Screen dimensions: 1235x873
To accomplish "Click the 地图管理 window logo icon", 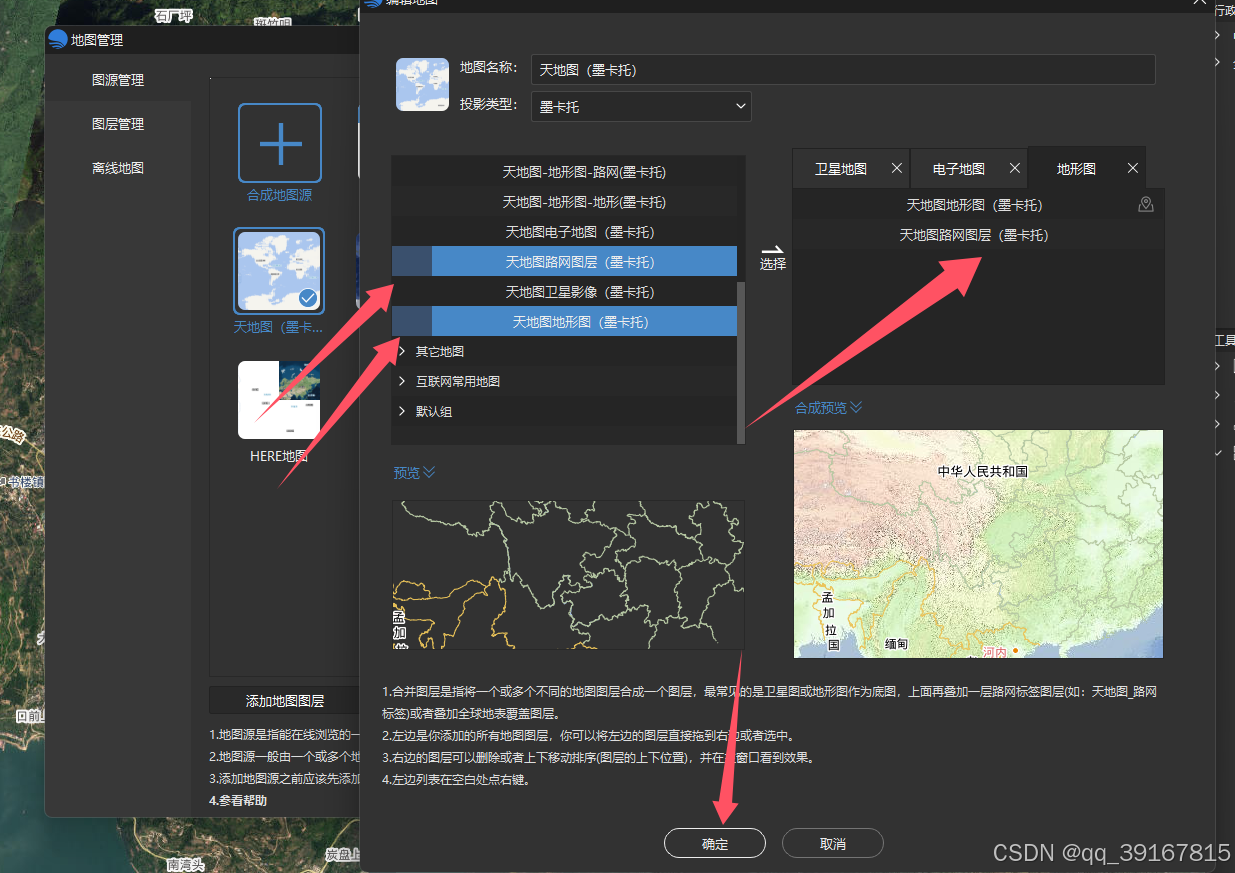I will pos(57,40).
